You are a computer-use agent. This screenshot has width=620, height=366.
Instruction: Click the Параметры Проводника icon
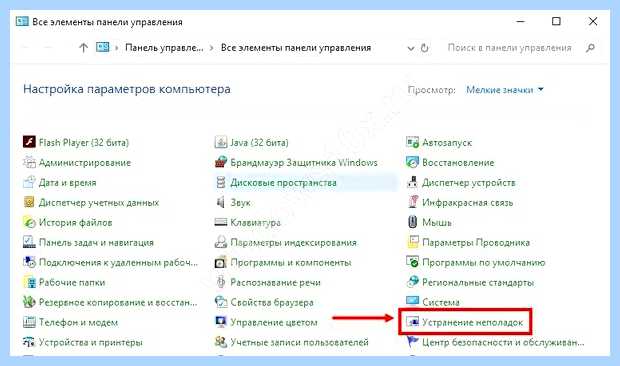412,242
